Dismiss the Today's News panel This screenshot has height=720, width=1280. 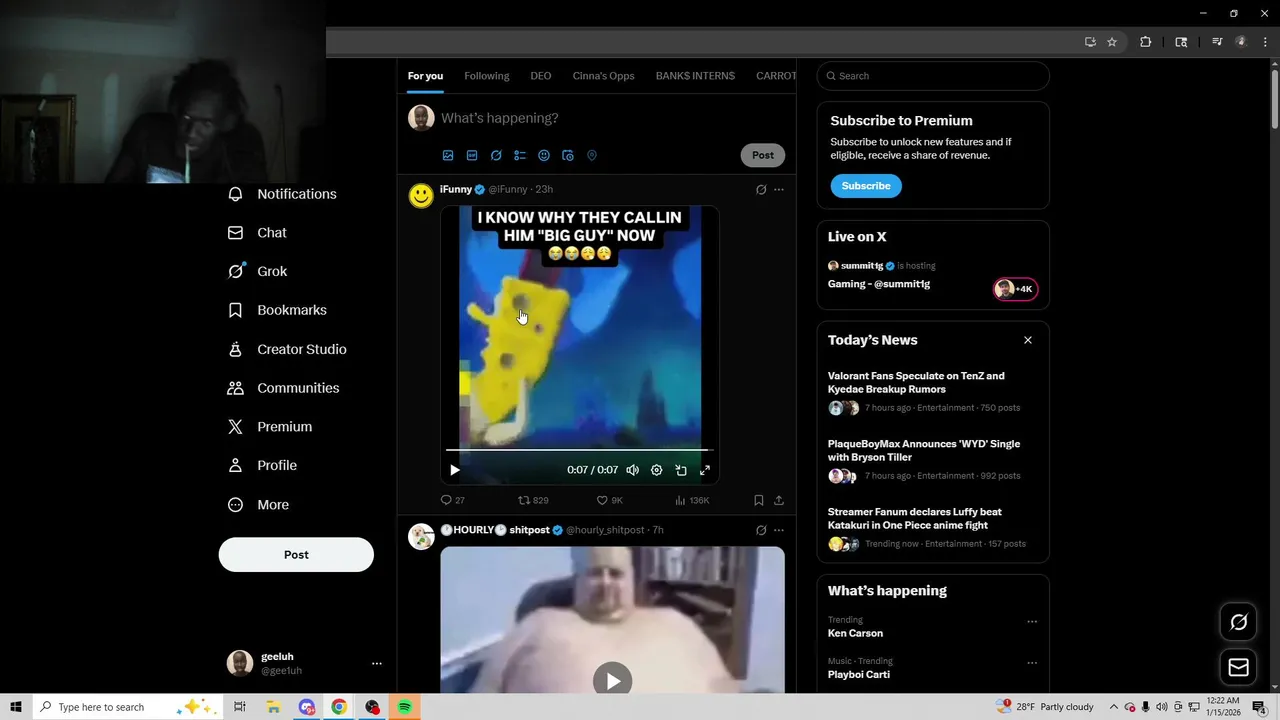[x=1028, y=340]
